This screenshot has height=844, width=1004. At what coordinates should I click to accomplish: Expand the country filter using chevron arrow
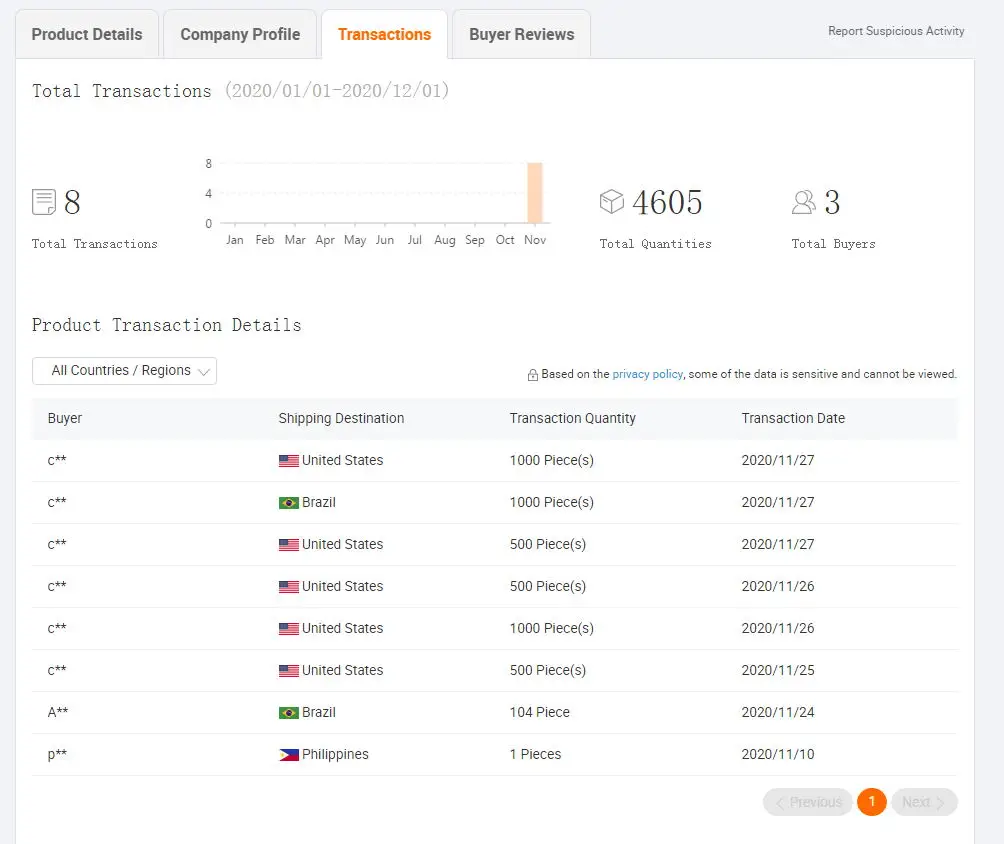(204, 372)
